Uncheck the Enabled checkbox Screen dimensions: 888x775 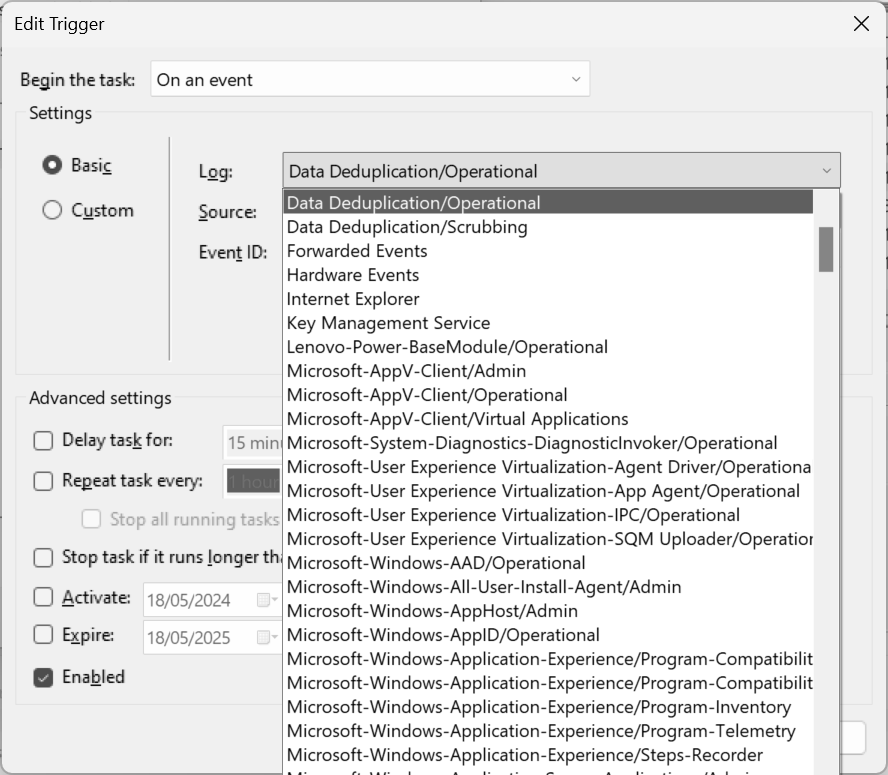click(43, 678)
